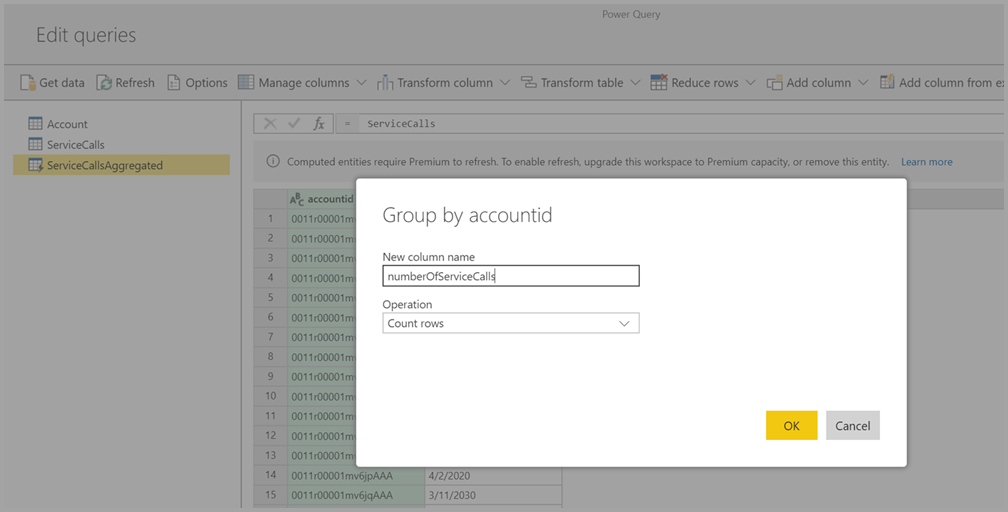Click the Reduce rows icon

659,83
